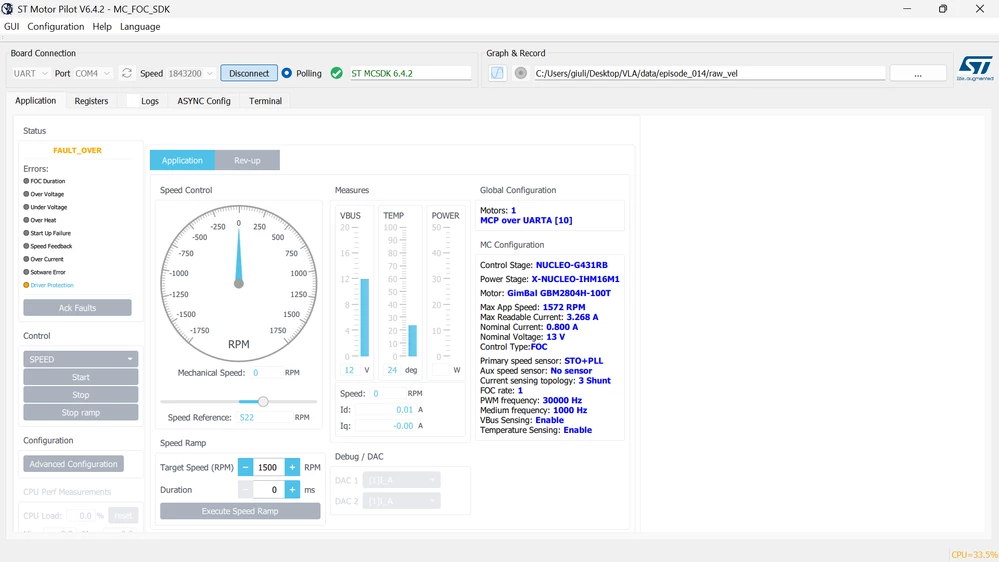Image resolution: width=999 pixels, height=562 pixels.
Task: Switch to the ASYNC Config tab
Action: (x=204, y=101)
